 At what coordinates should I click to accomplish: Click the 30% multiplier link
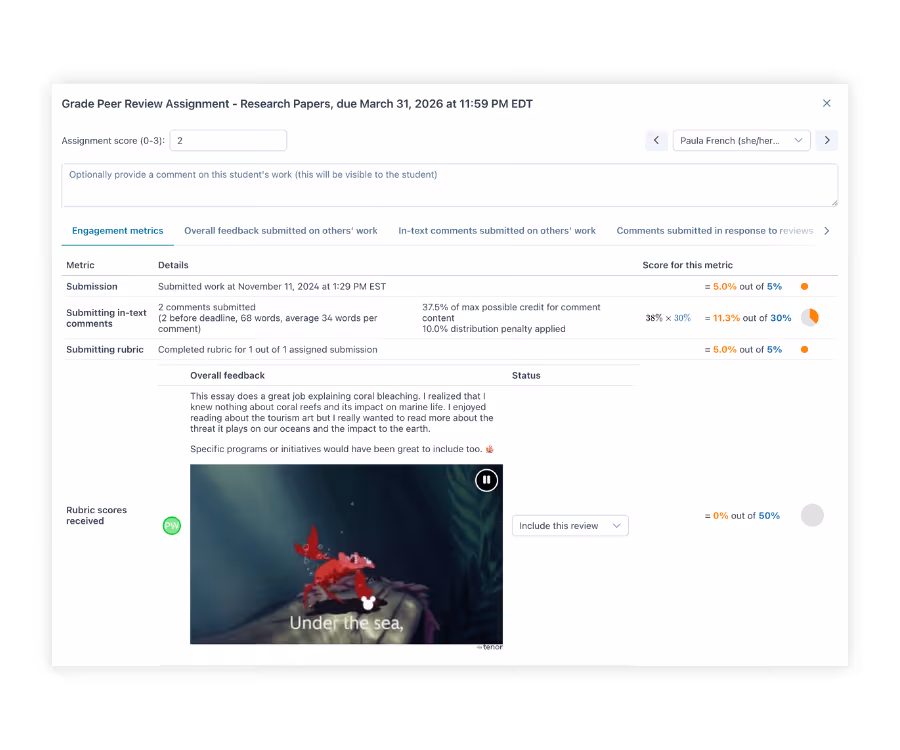[x=682, y=318]
